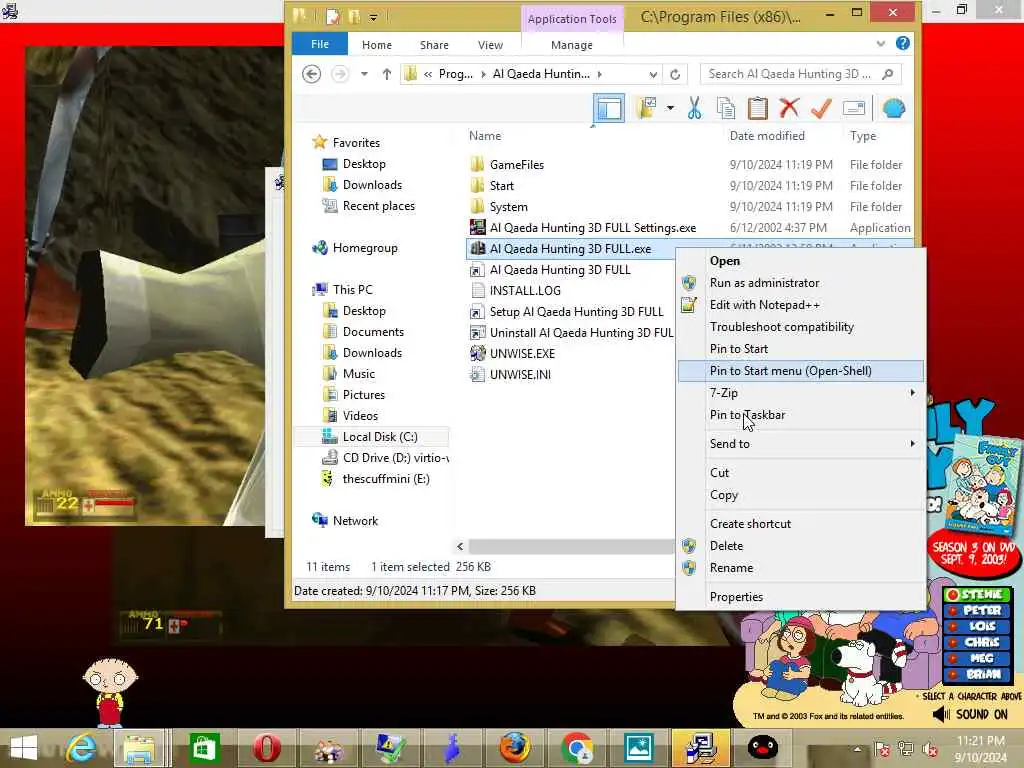
Task: Click the New folder icon in the title bar
Action: point(354,16)
